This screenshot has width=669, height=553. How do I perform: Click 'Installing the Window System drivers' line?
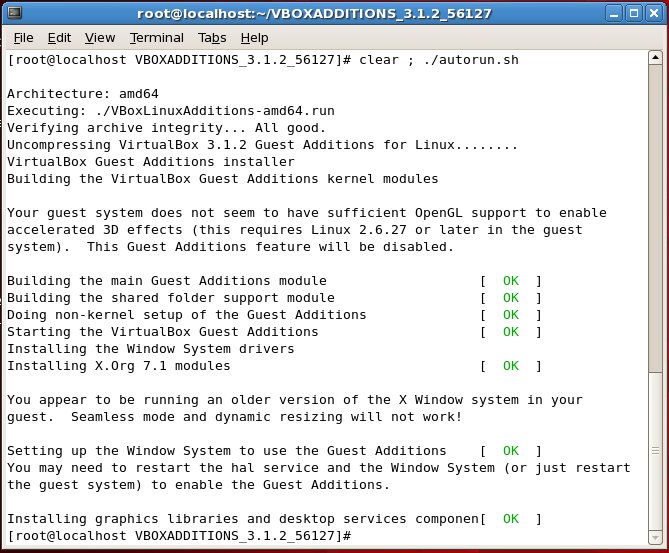click(151, 349)
